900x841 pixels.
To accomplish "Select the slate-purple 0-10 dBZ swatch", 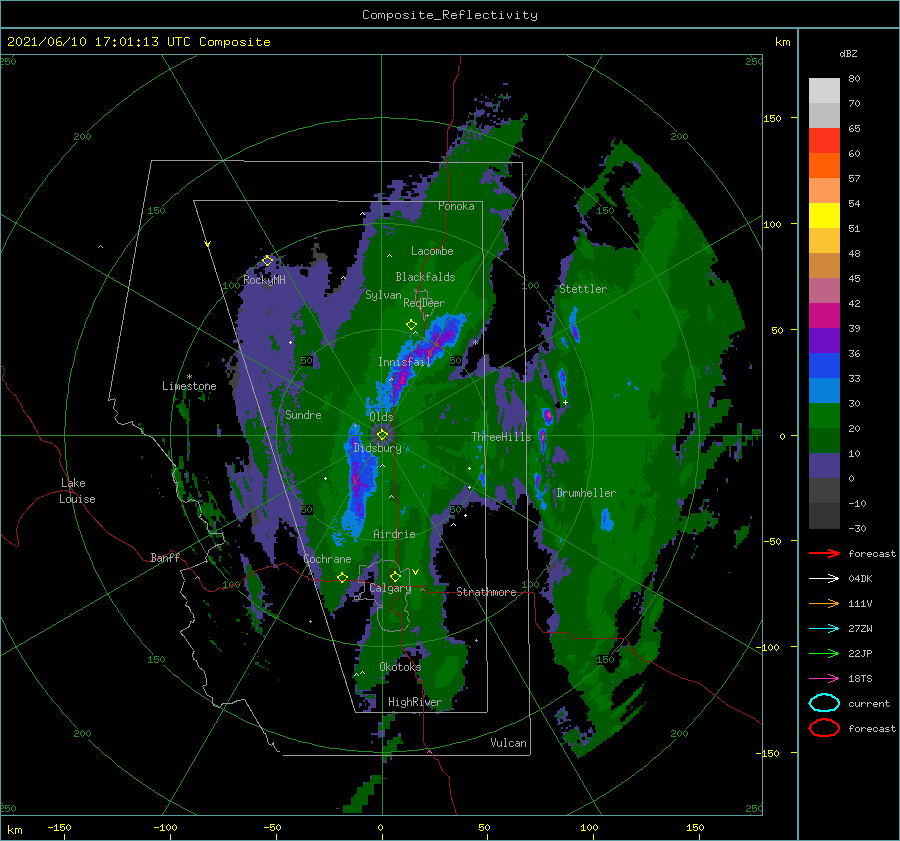I will click(824, 466).
